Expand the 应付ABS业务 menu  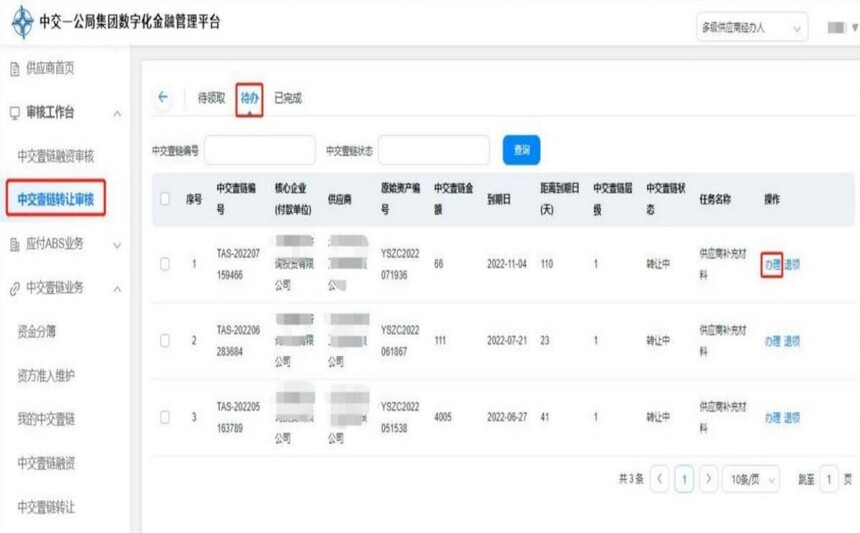tap(117, 245)
